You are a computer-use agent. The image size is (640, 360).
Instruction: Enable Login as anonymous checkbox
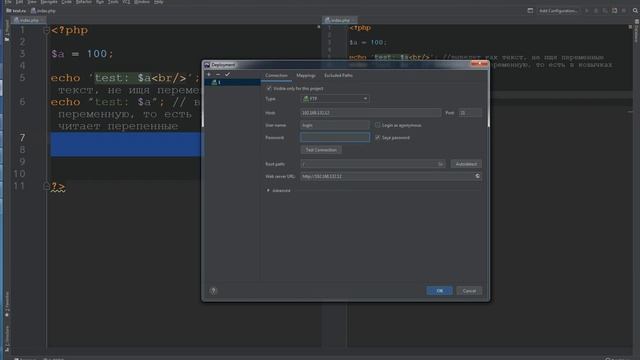[377, 125]
